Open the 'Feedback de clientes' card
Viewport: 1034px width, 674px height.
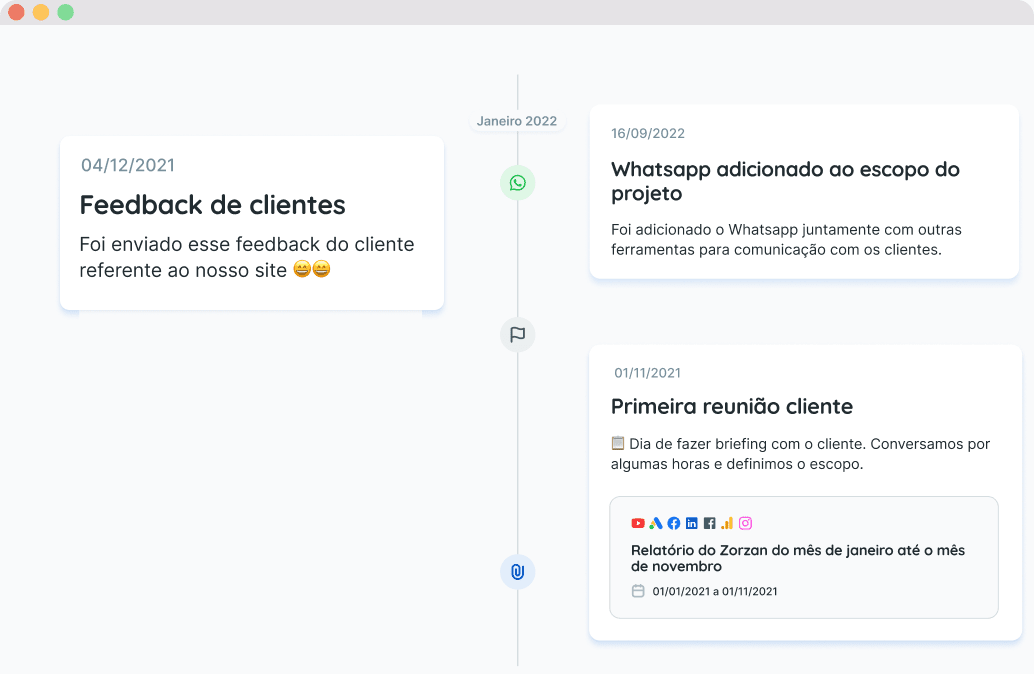pyautogui.click(x=251, y=222)
